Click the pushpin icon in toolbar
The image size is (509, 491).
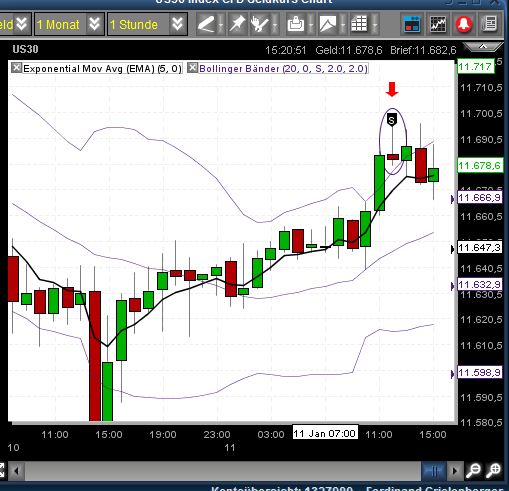coord(237,24)
